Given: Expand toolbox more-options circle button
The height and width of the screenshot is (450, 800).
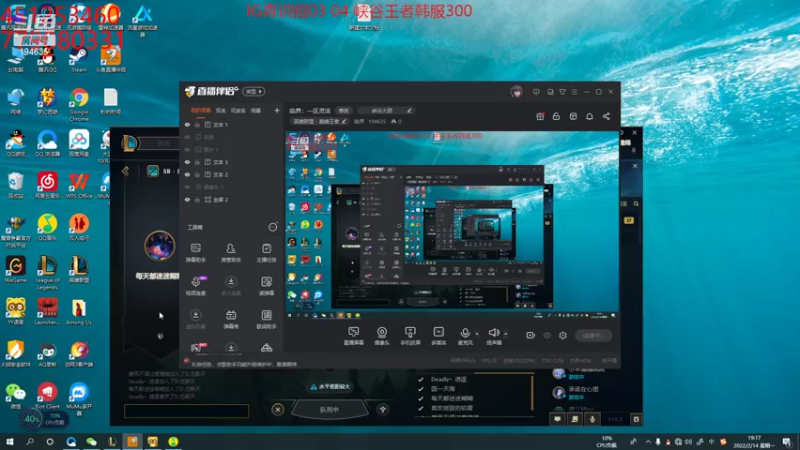Looking at the screenshot, I should coord(273,227).
